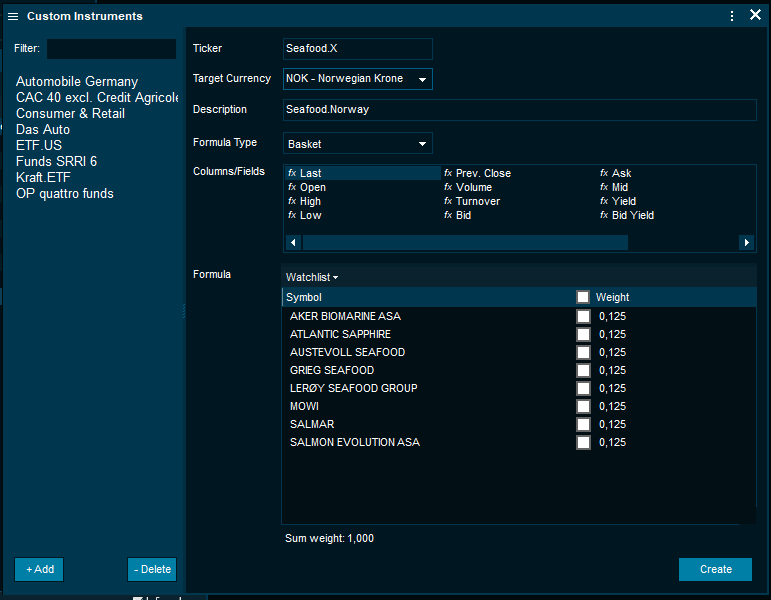The height and width of the screenshot is (600, 771).
Task: Pick the fx Volume field
Action: tap(473, 187)
